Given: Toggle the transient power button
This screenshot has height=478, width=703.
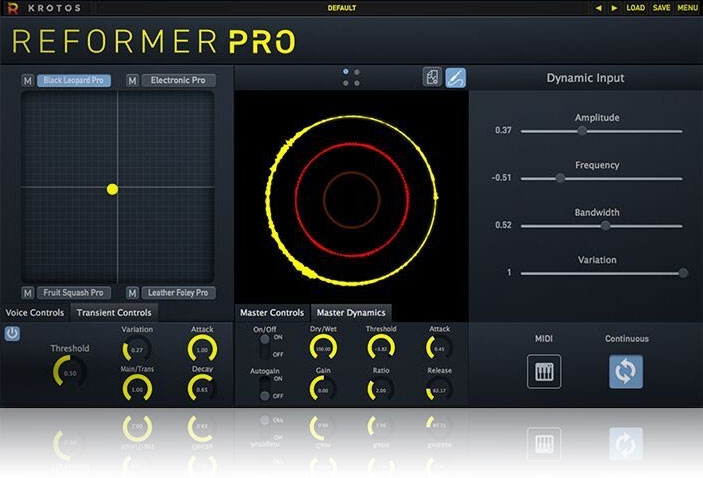Looking at the screenshot, I should coord(12,333).
